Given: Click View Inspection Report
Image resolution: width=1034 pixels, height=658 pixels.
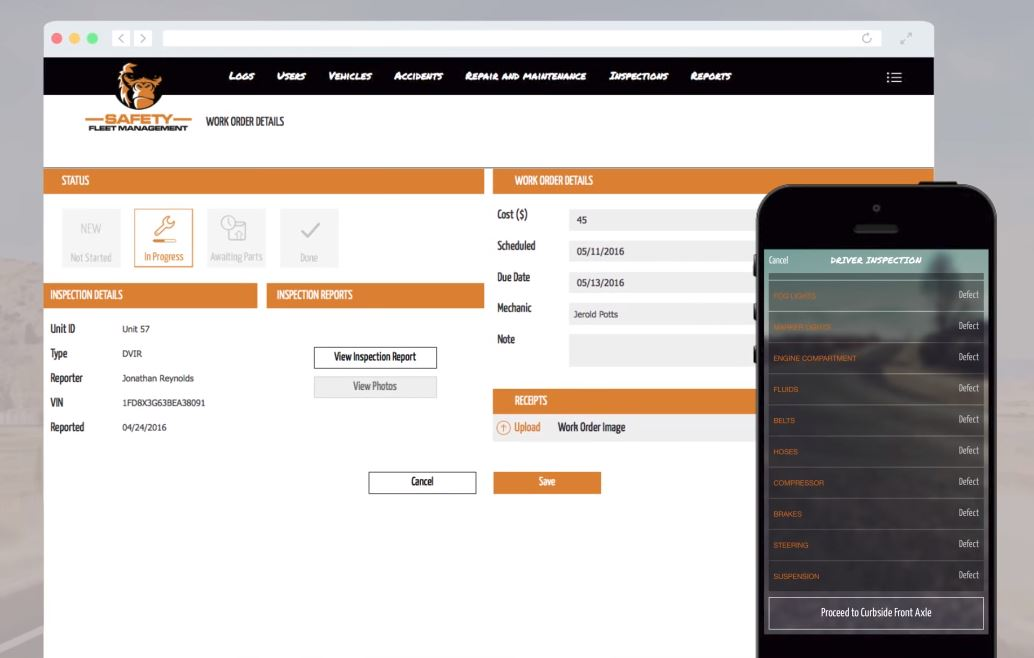Looking at the screenshot, I should pyautogui.click(x=375, y=357).
